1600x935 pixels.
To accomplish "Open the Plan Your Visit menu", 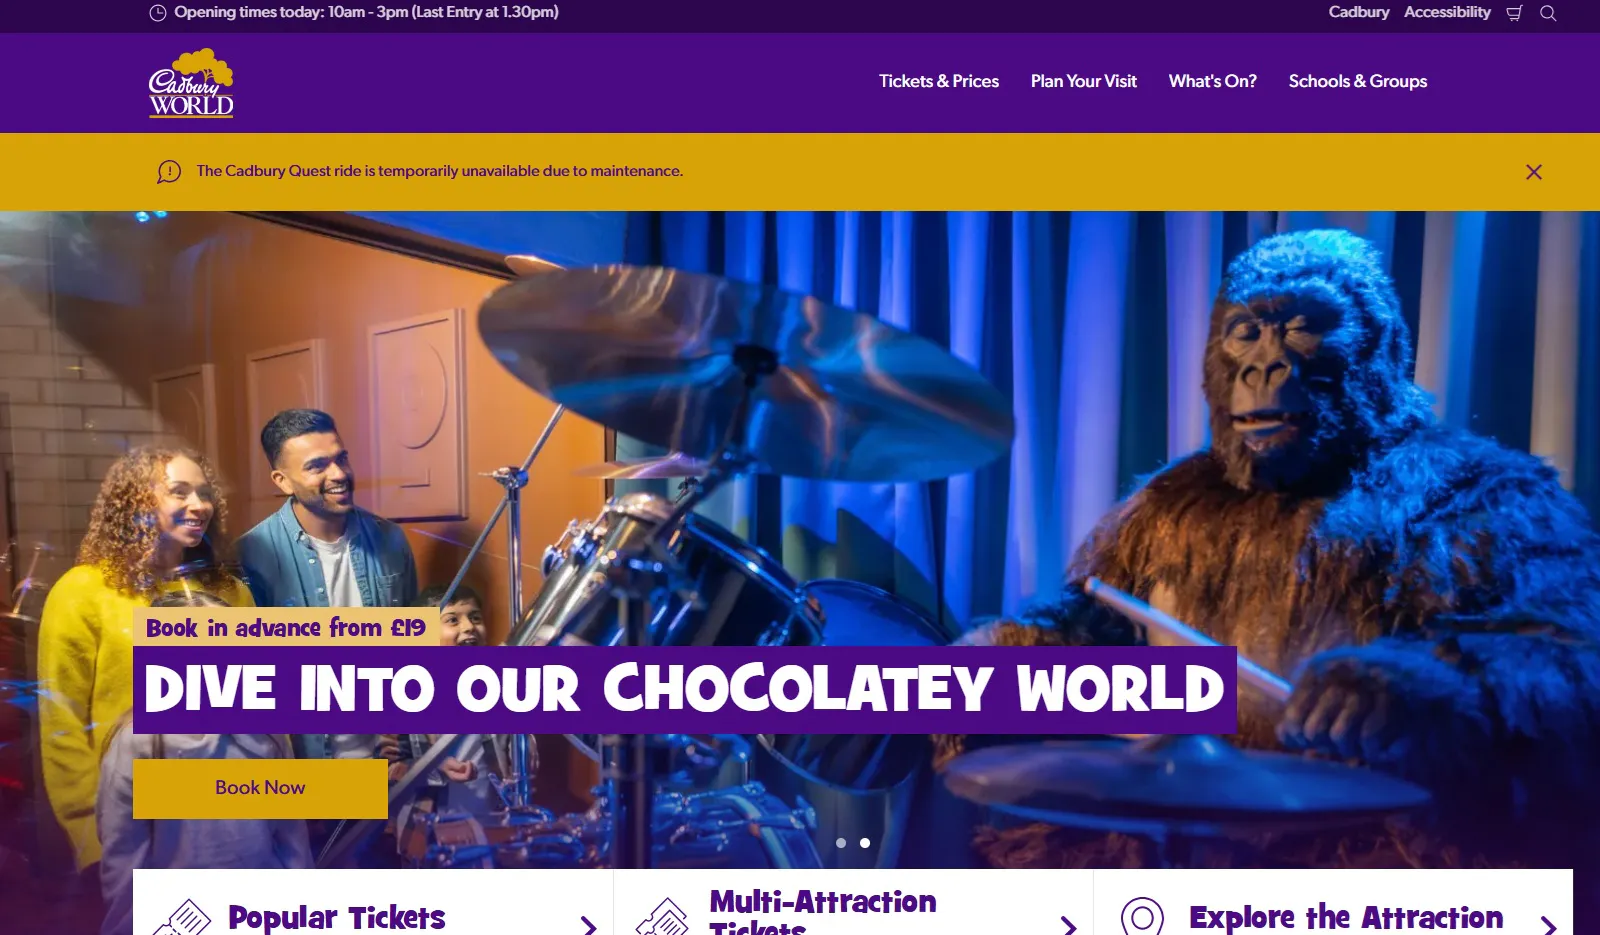I will coord(1084,82).
